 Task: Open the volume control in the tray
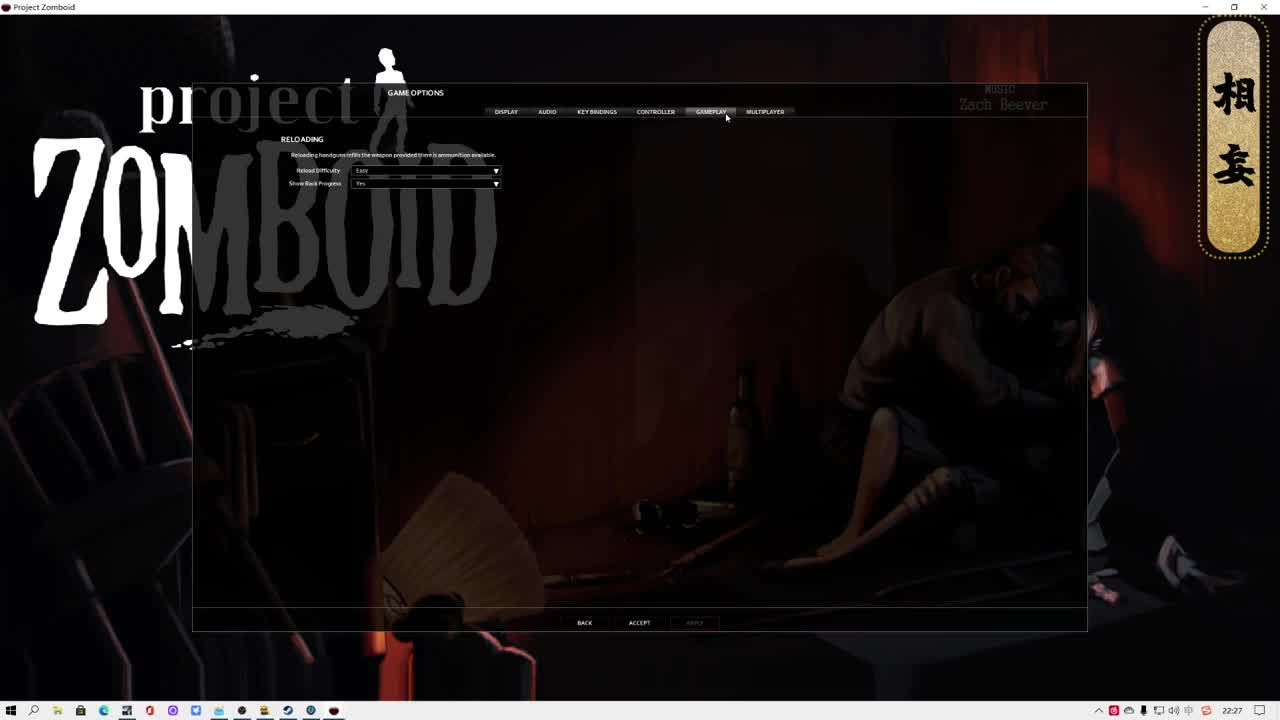pyautogui.click(x=1174, y=711)
